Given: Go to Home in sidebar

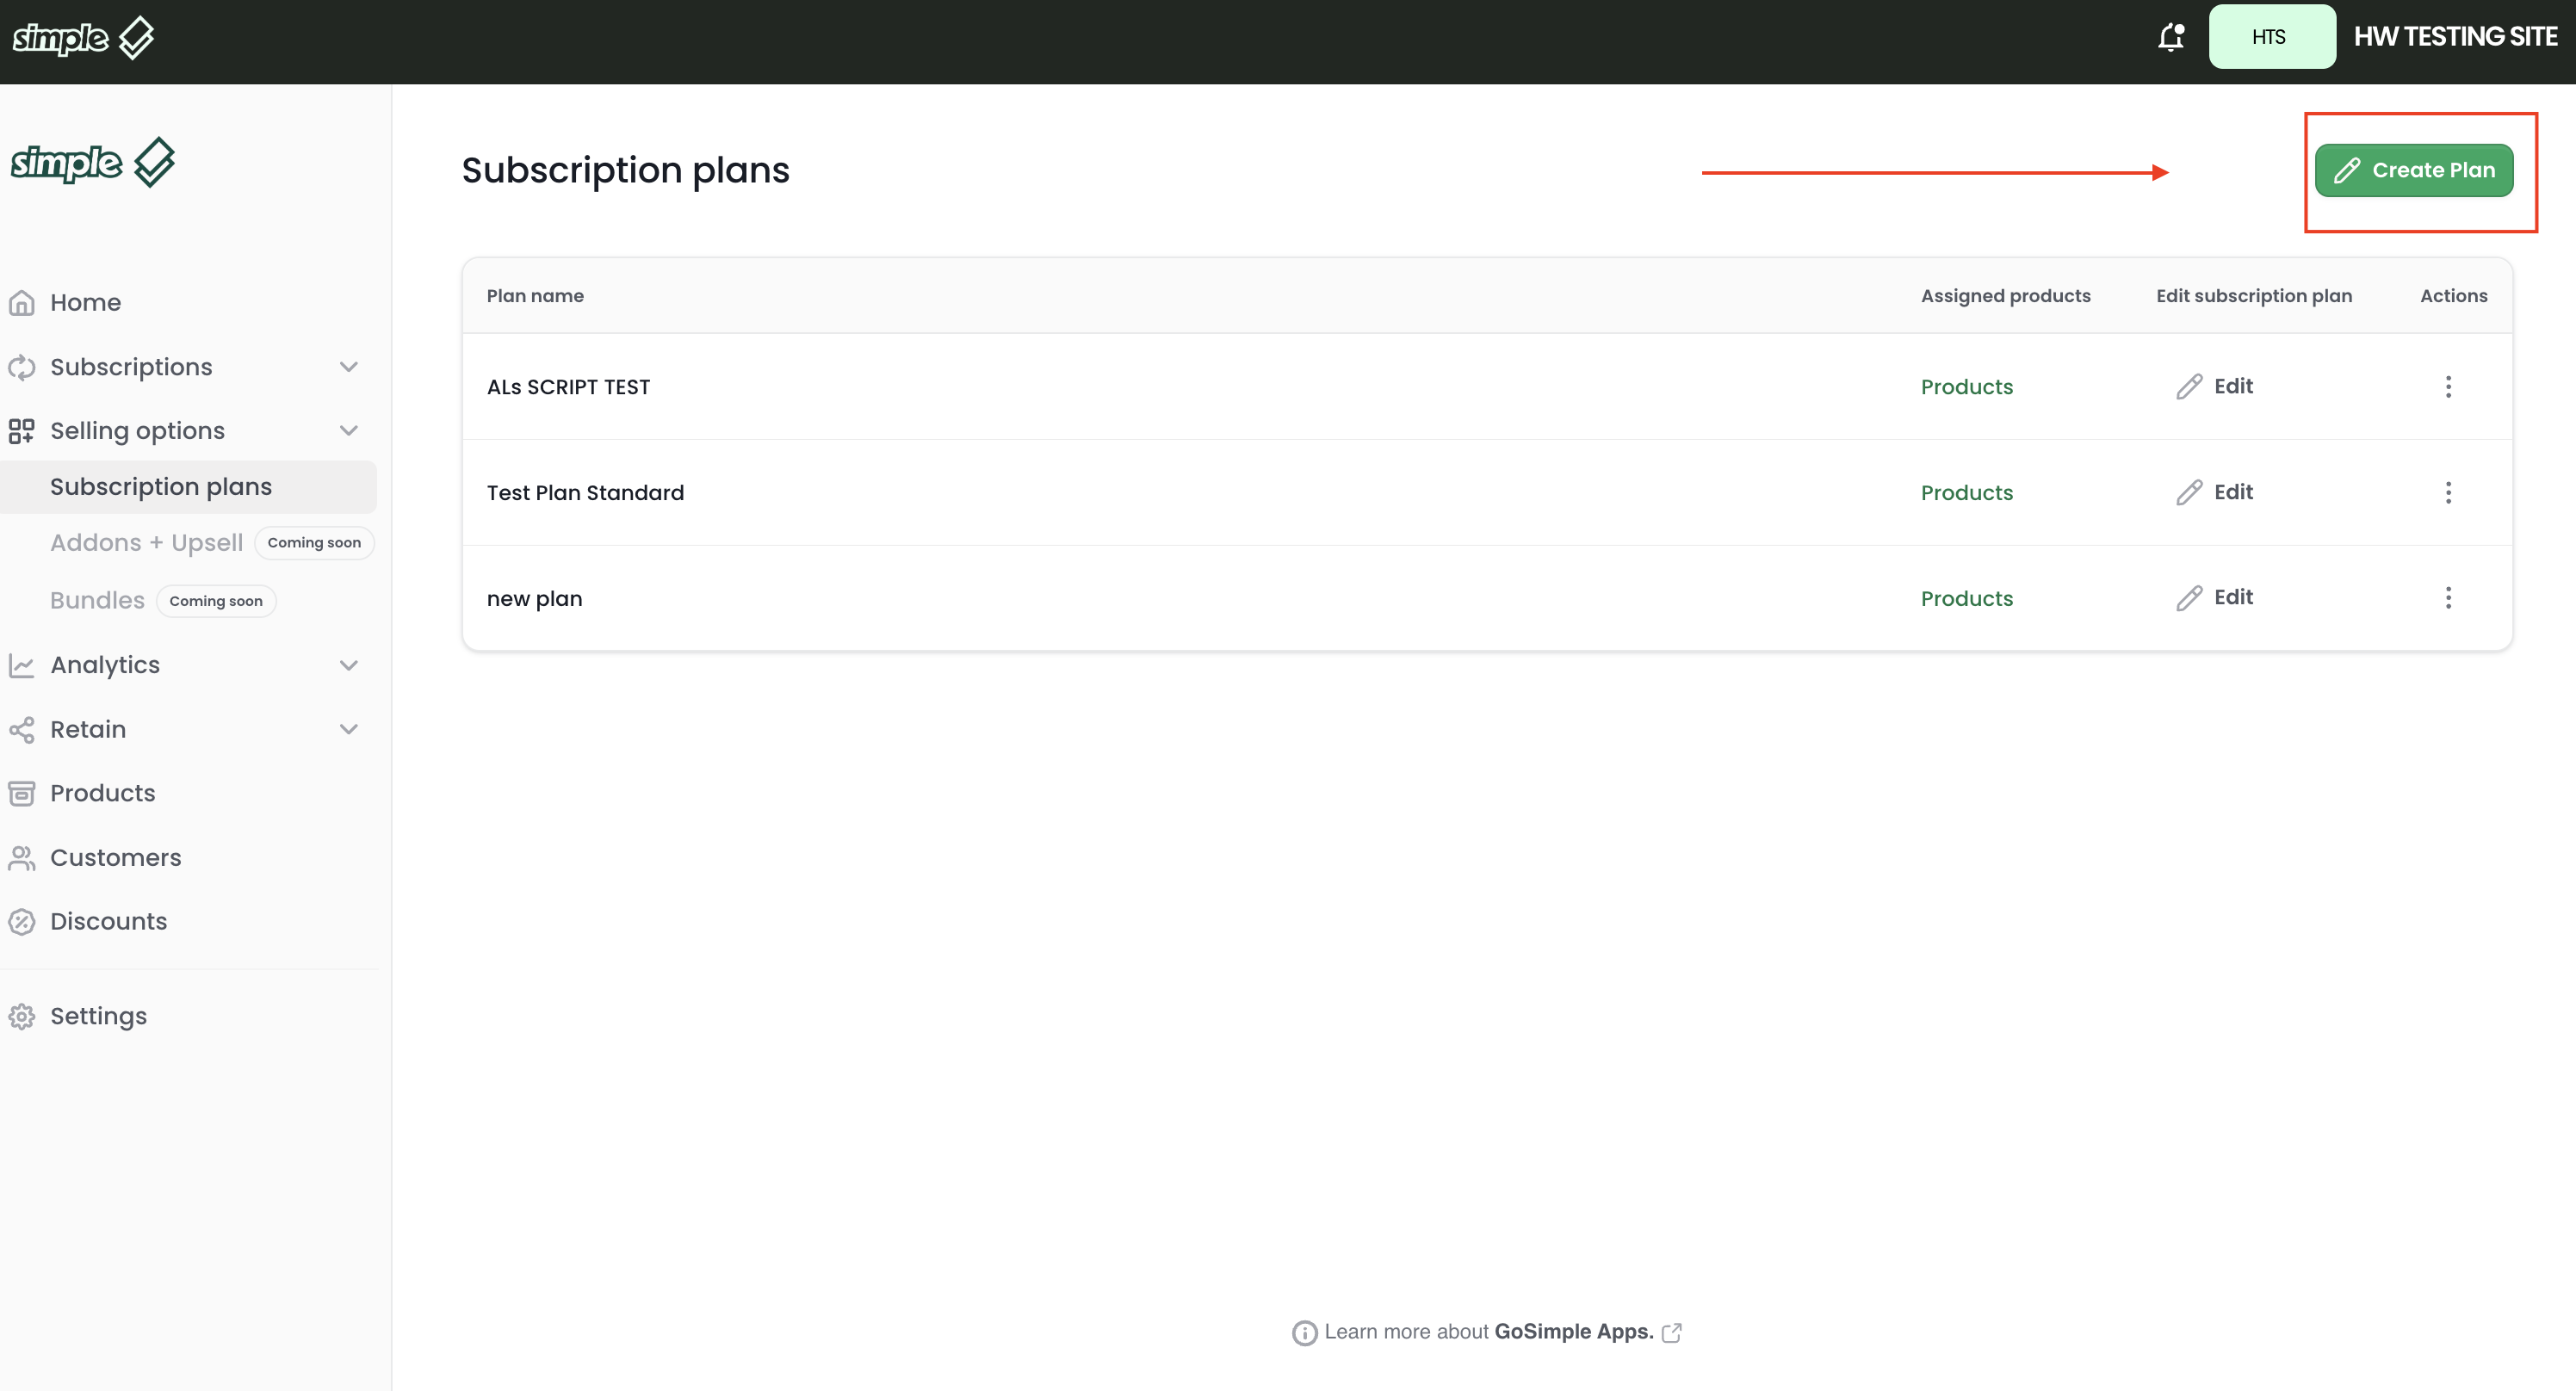Looking at the screenshot, I should pos(85,302).
